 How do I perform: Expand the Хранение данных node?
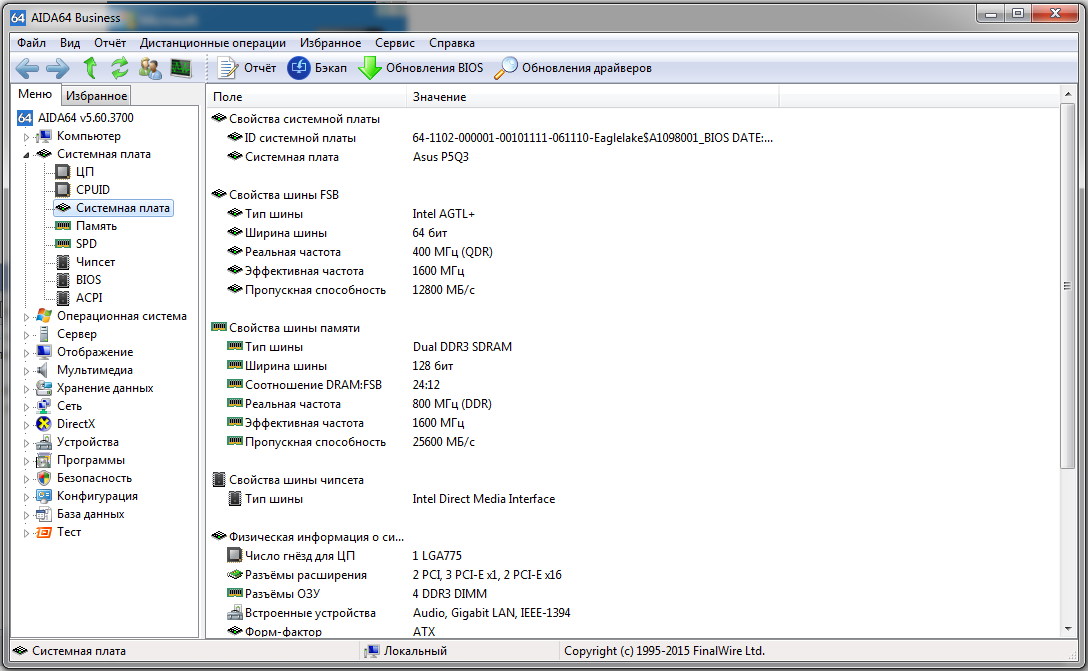coord(26,389)
